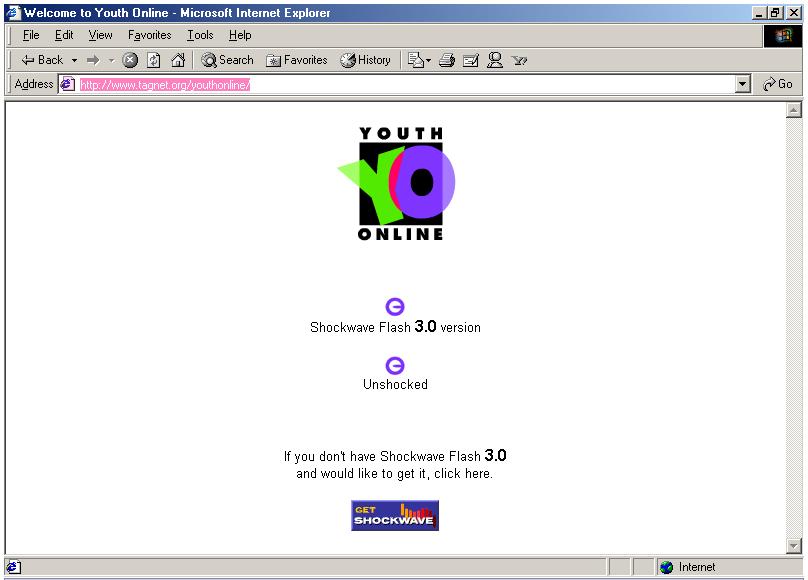Viewport: 808px width, 580px height.
Task: Click the scrollbar up arrow
Action: coord(794,110)
